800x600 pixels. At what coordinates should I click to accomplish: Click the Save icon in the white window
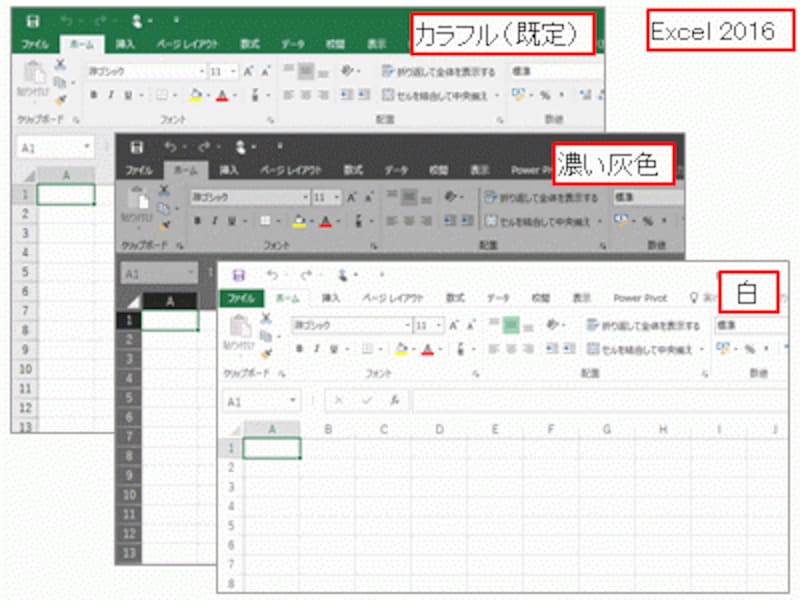238,276
